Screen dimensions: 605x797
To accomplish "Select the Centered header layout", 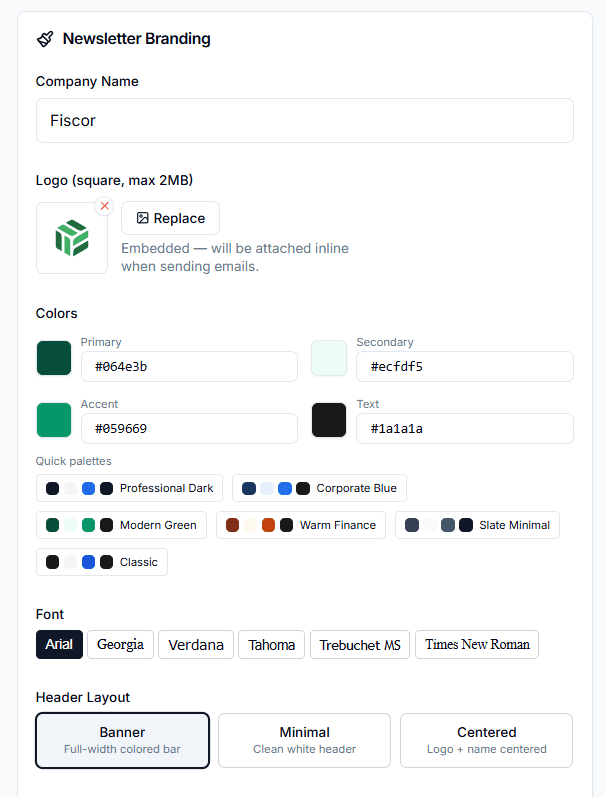I will tap(486, 740).
